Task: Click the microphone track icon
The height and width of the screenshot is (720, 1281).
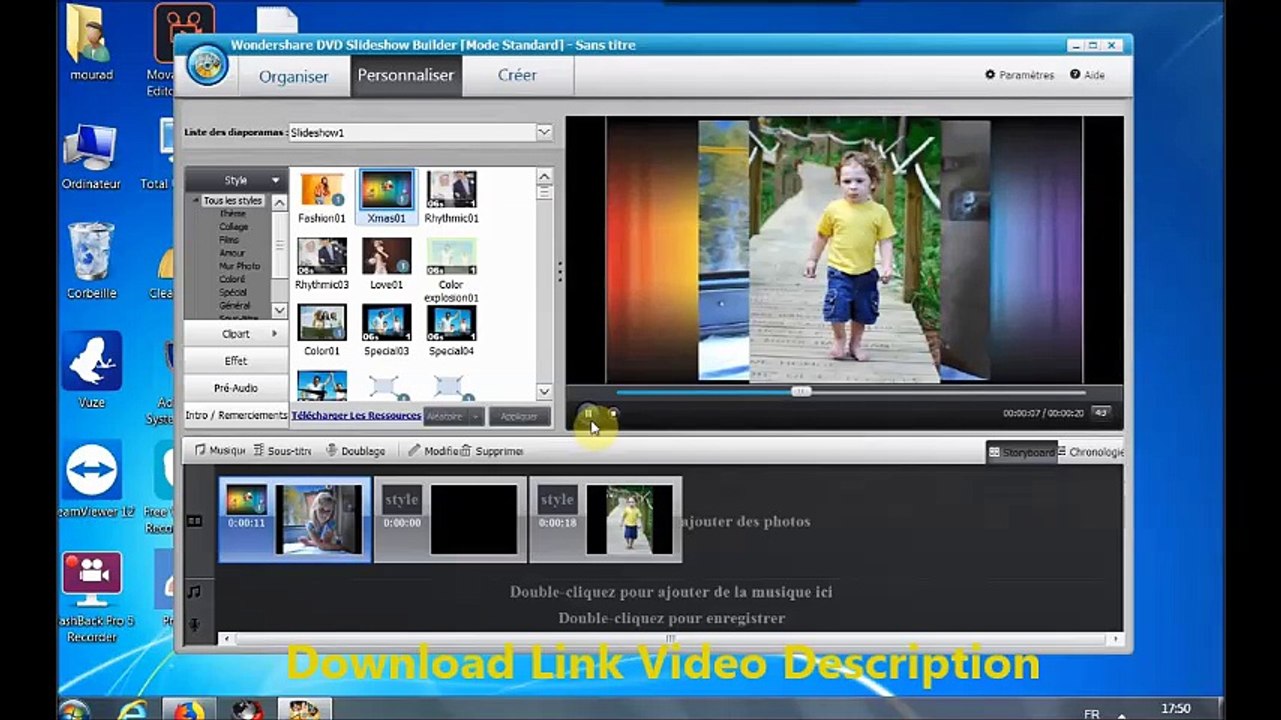Action: point(195,625)
